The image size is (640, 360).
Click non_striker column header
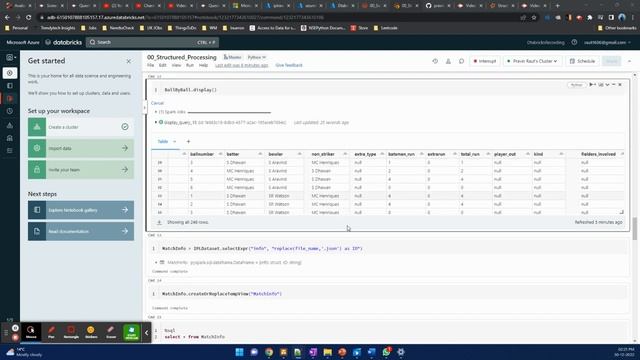tap(323, 154)
